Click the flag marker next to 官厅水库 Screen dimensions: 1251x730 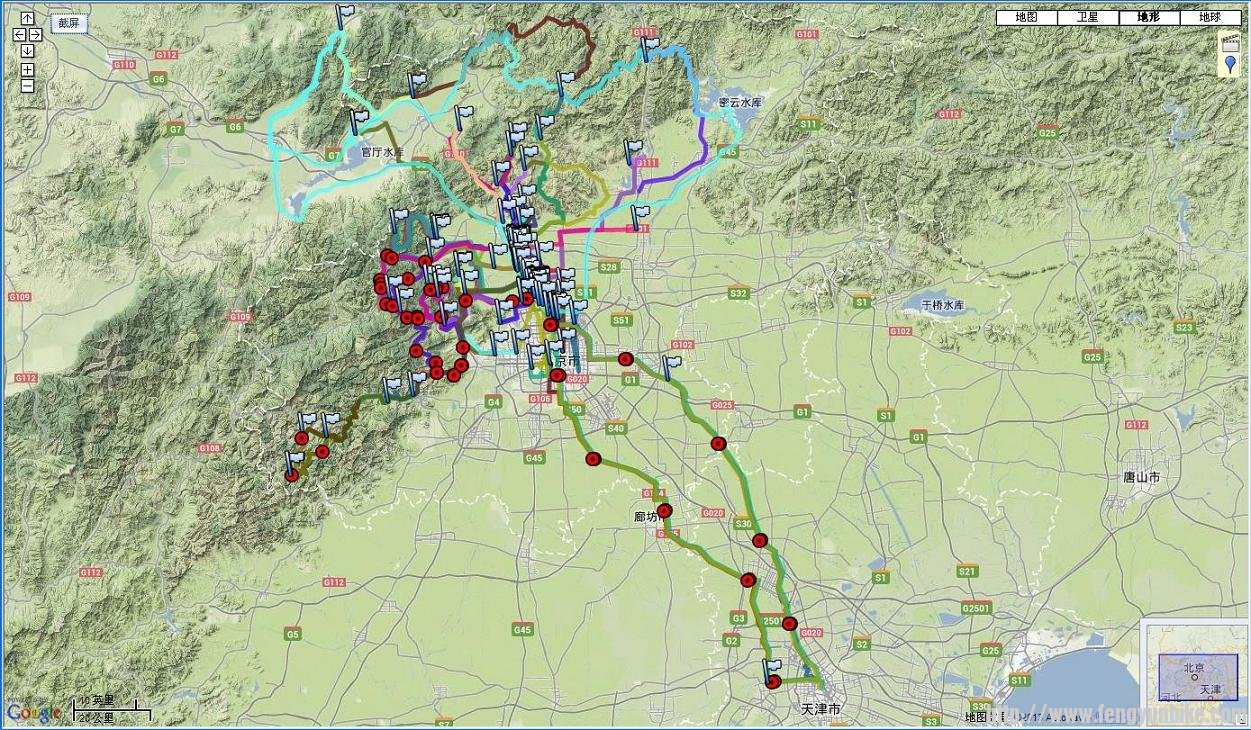(358, 122)
